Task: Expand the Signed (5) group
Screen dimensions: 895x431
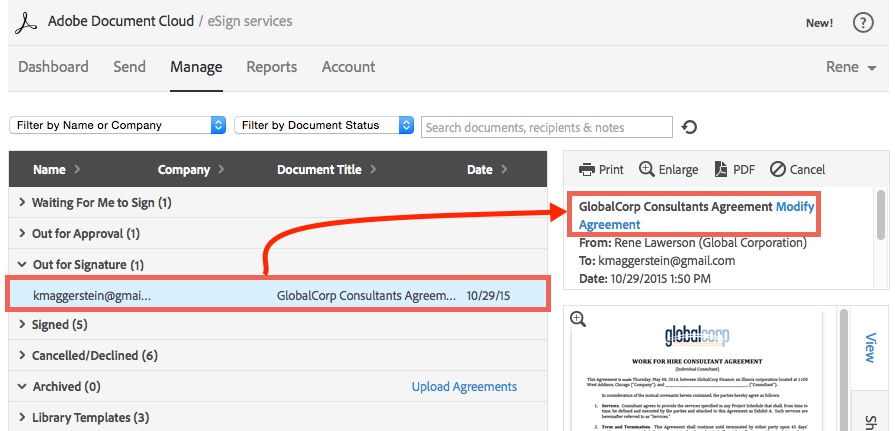Action: point(23,324)
